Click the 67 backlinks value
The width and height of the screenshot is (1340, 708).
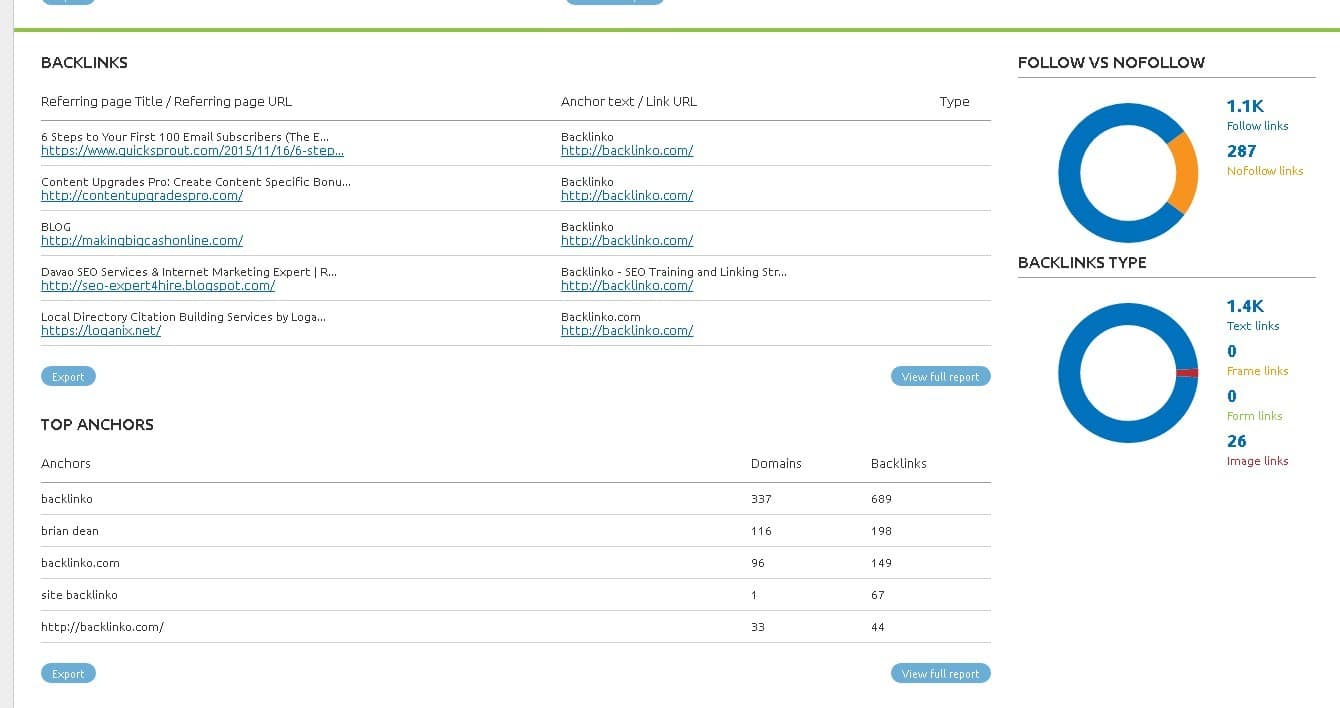coord(878,595)
